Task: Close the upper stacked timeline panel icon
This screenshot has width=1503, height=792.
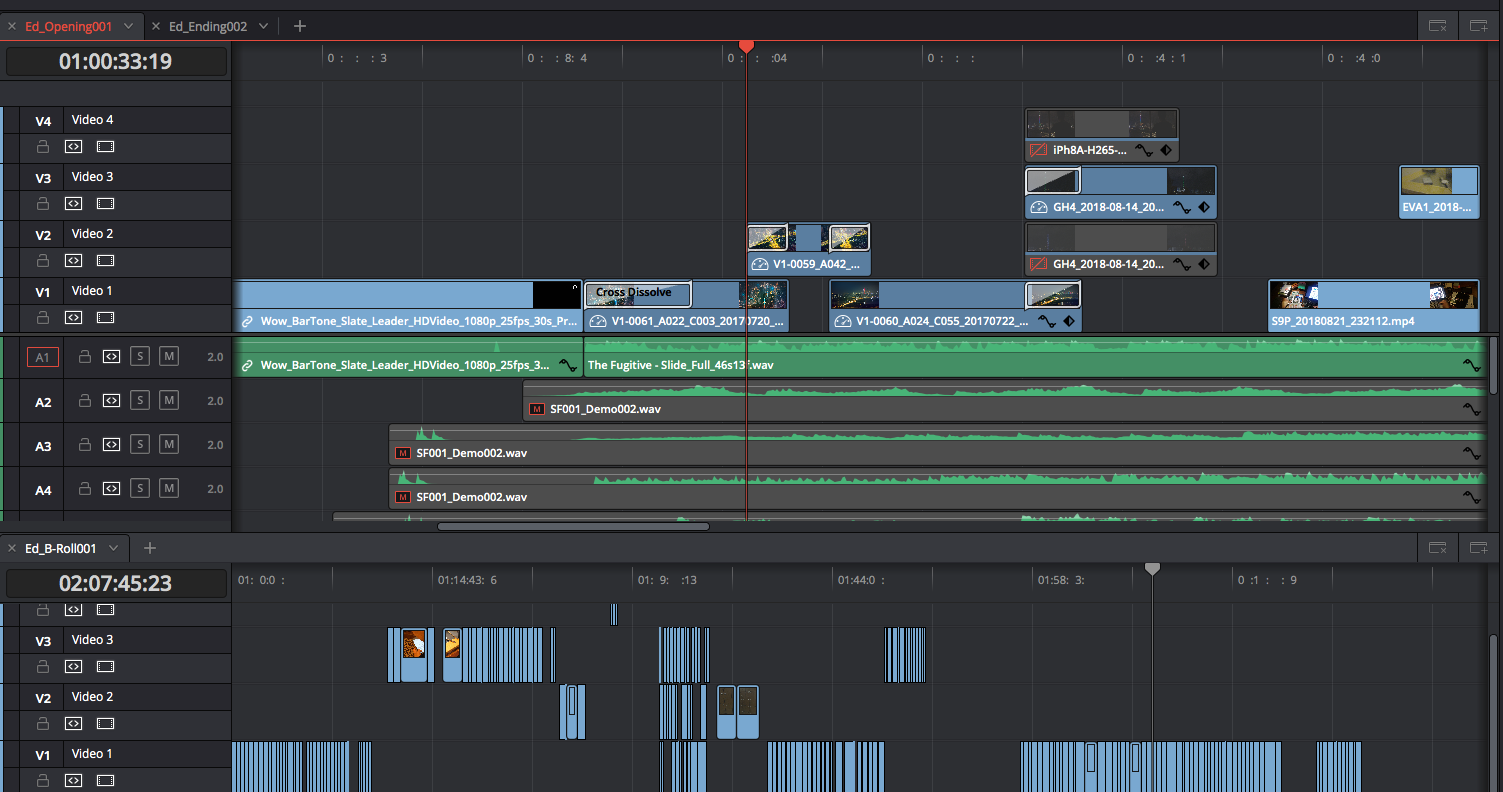Action: [1437, 26]
